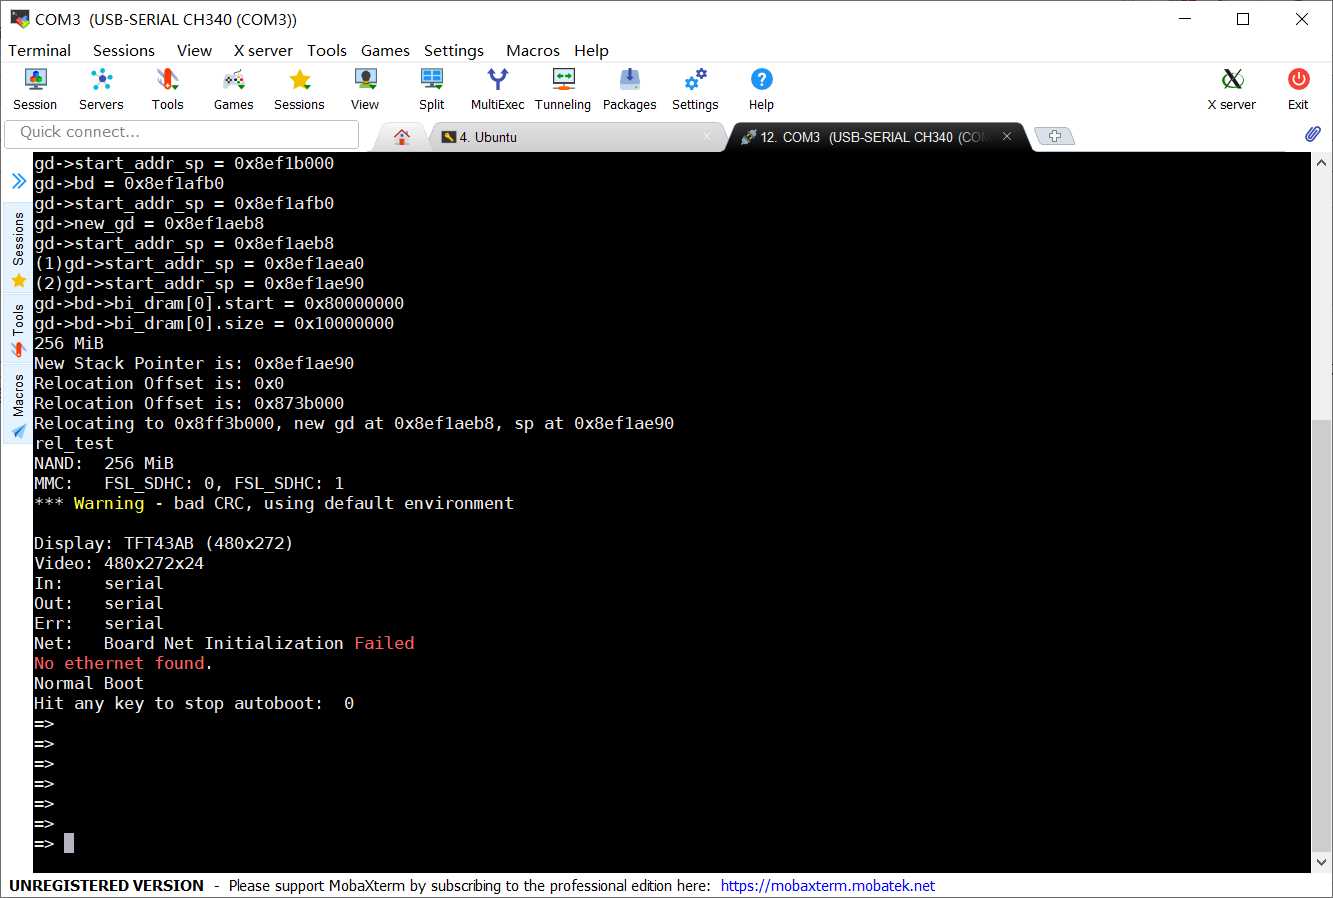Image resolution: width=1333 pixels, height=898 pixels.
Task: Open the Servers toolbar icon
Action: tap(101, 88)
